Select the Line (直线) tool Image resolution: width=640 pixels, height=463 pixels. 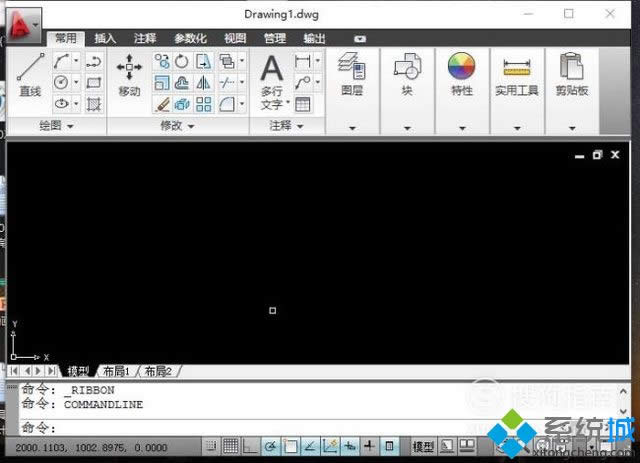(x=30, y=75)
